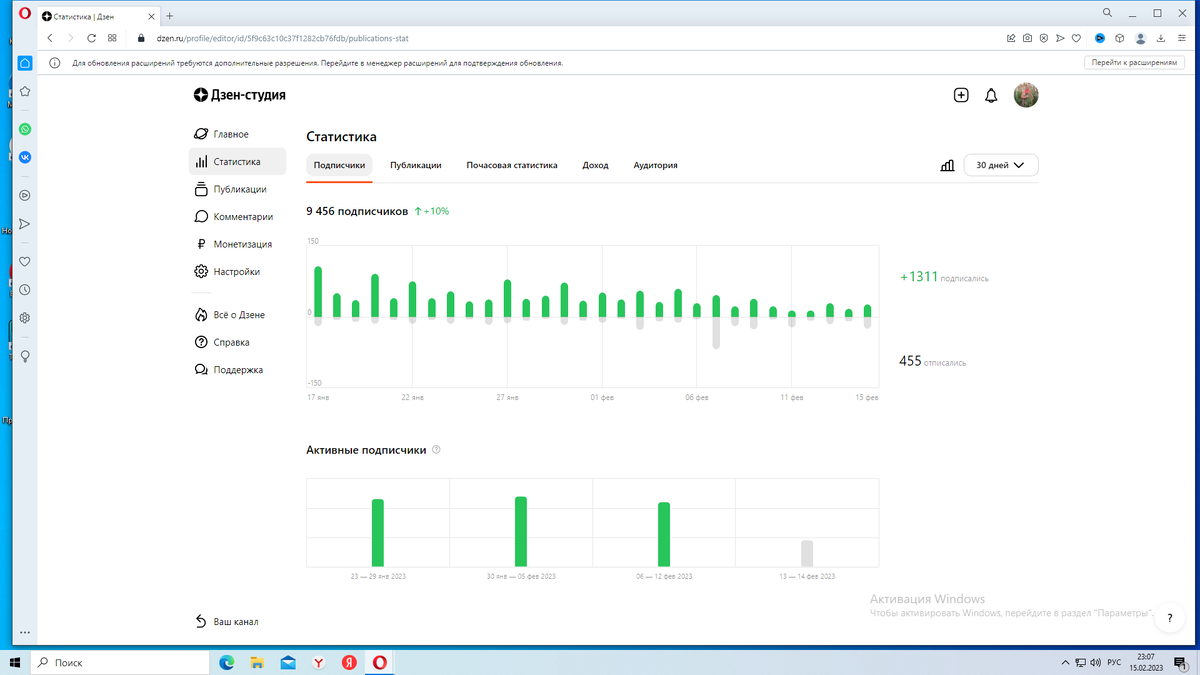Switch to bar chart view icon
The width and height of the screenshot is (1200, 675).
tap(947, 165)
